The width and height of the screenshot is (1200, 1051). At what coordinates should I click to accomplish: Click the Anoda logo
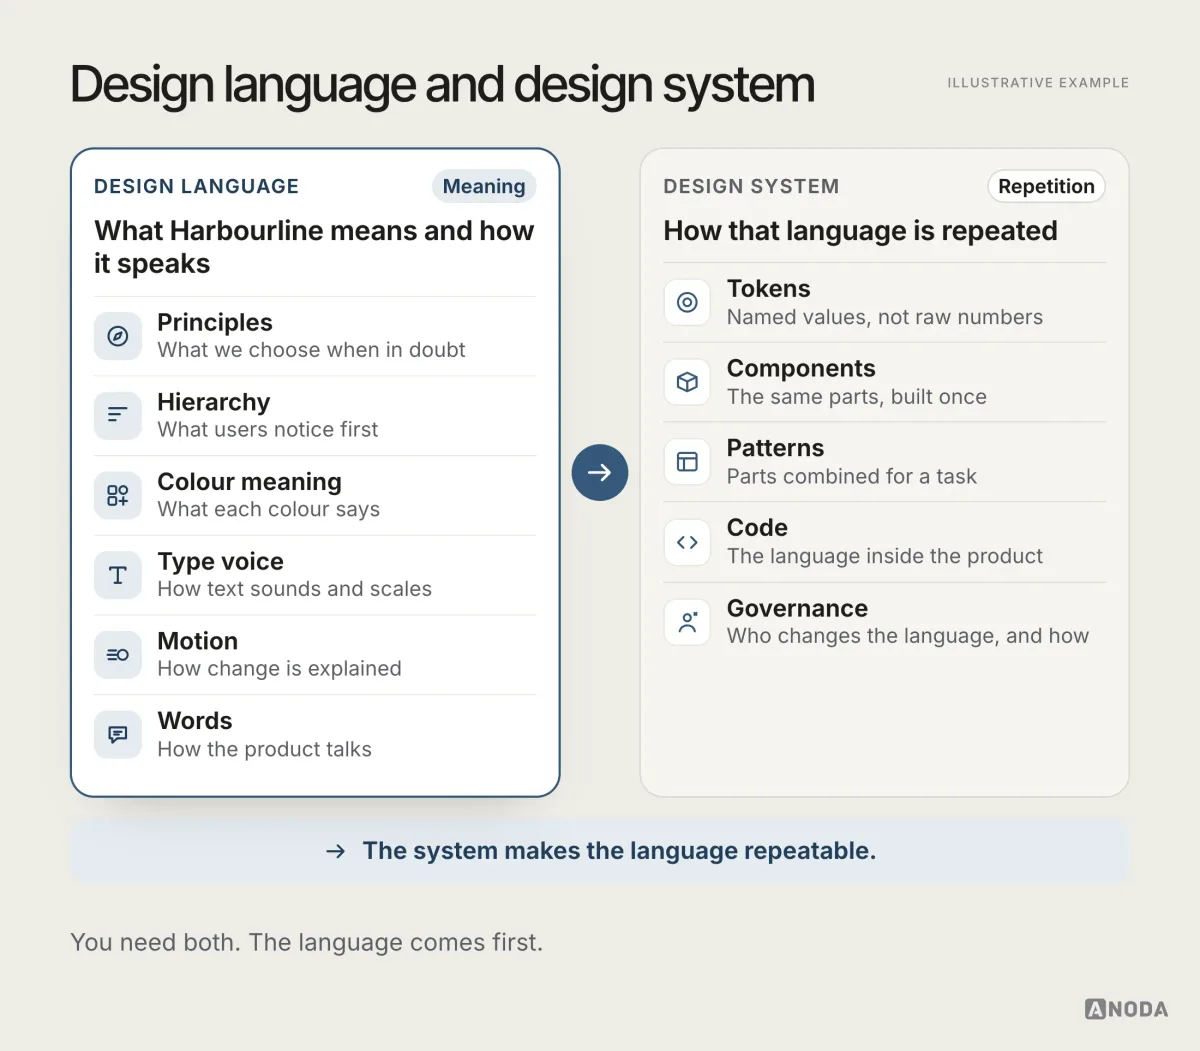point(1126,1009)
